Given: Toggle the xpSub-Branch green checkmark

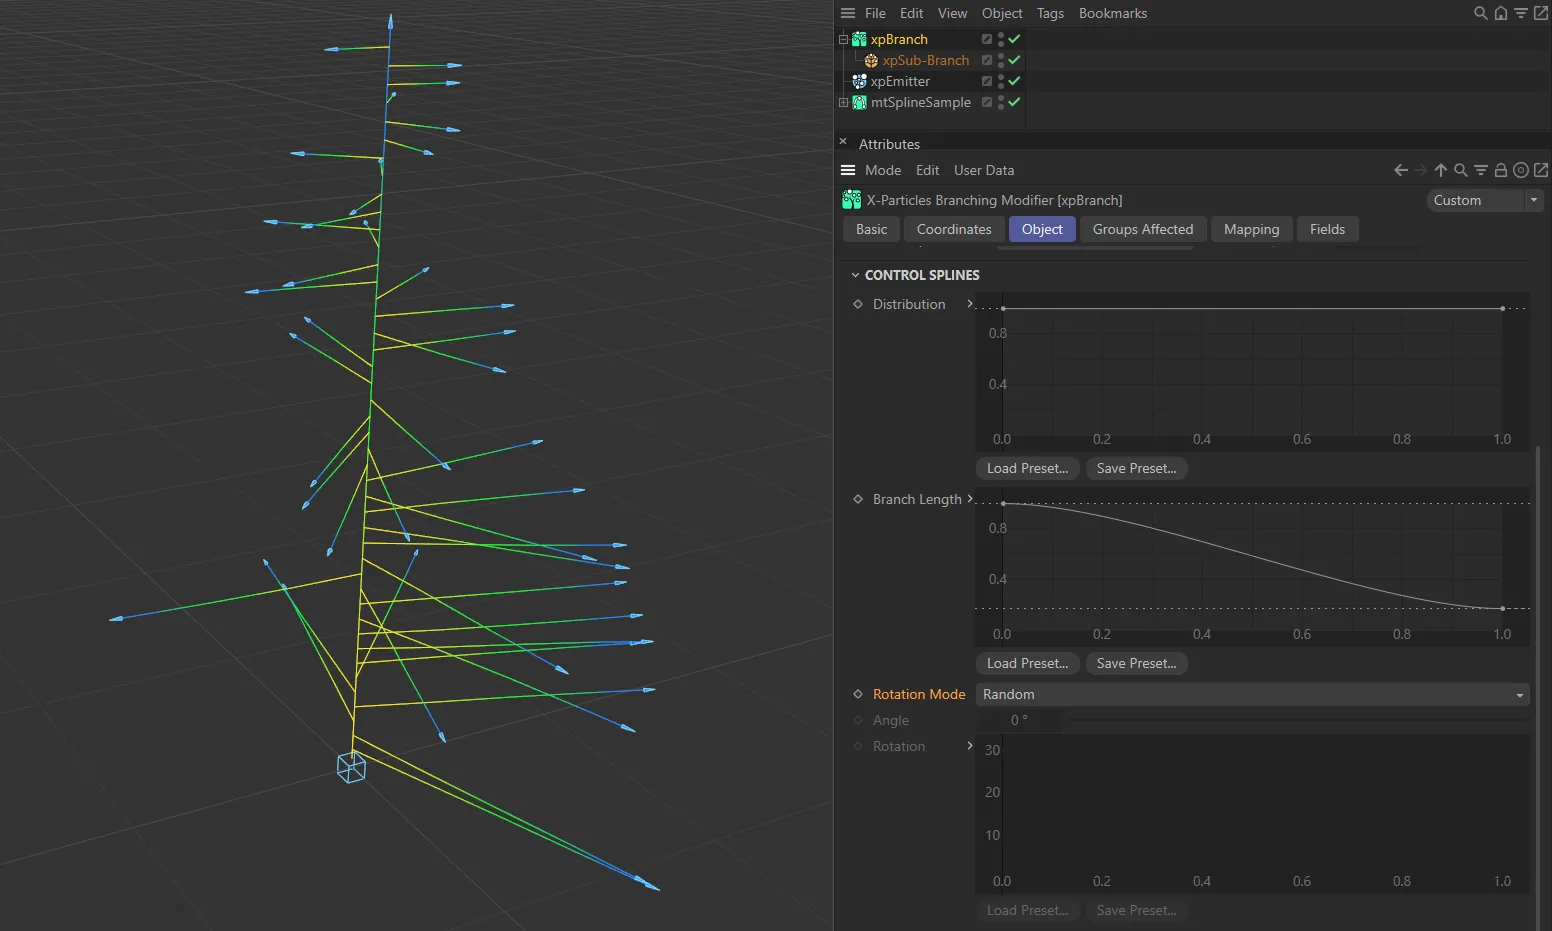Looking at the screenshot, I should (x=1014, y=60).
